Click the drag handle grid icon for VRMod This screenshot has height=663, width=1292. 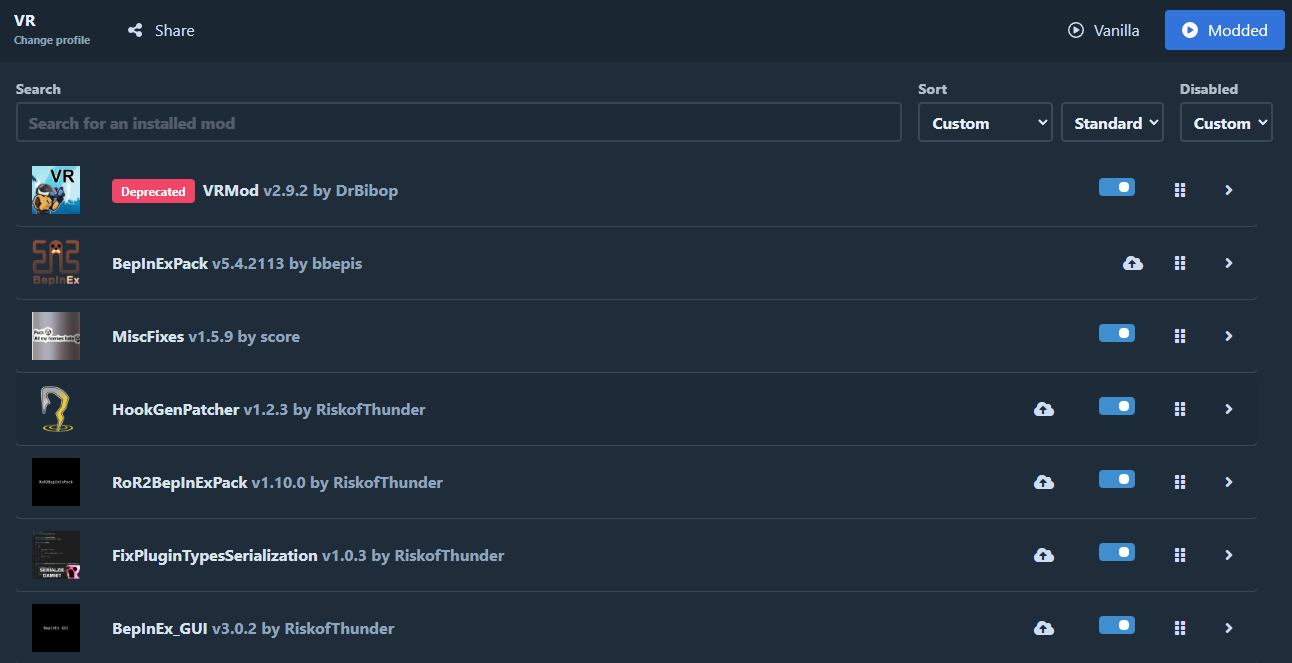point(1180,190)
